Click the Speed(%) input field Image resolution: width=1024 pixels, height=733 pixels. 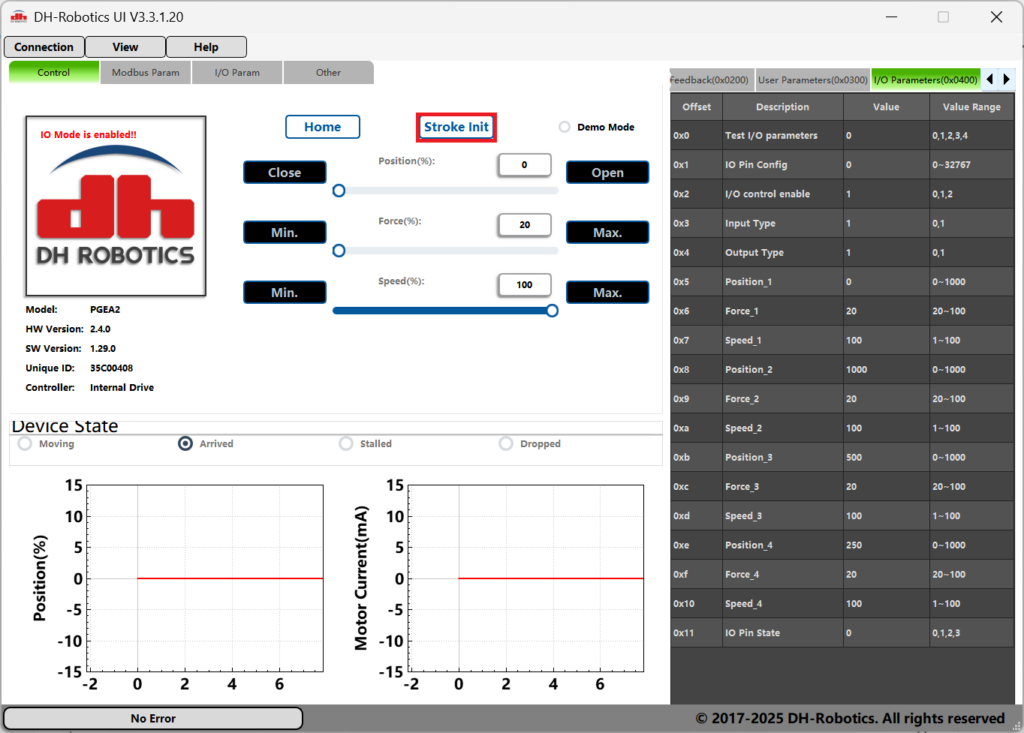tap(524, 285)
